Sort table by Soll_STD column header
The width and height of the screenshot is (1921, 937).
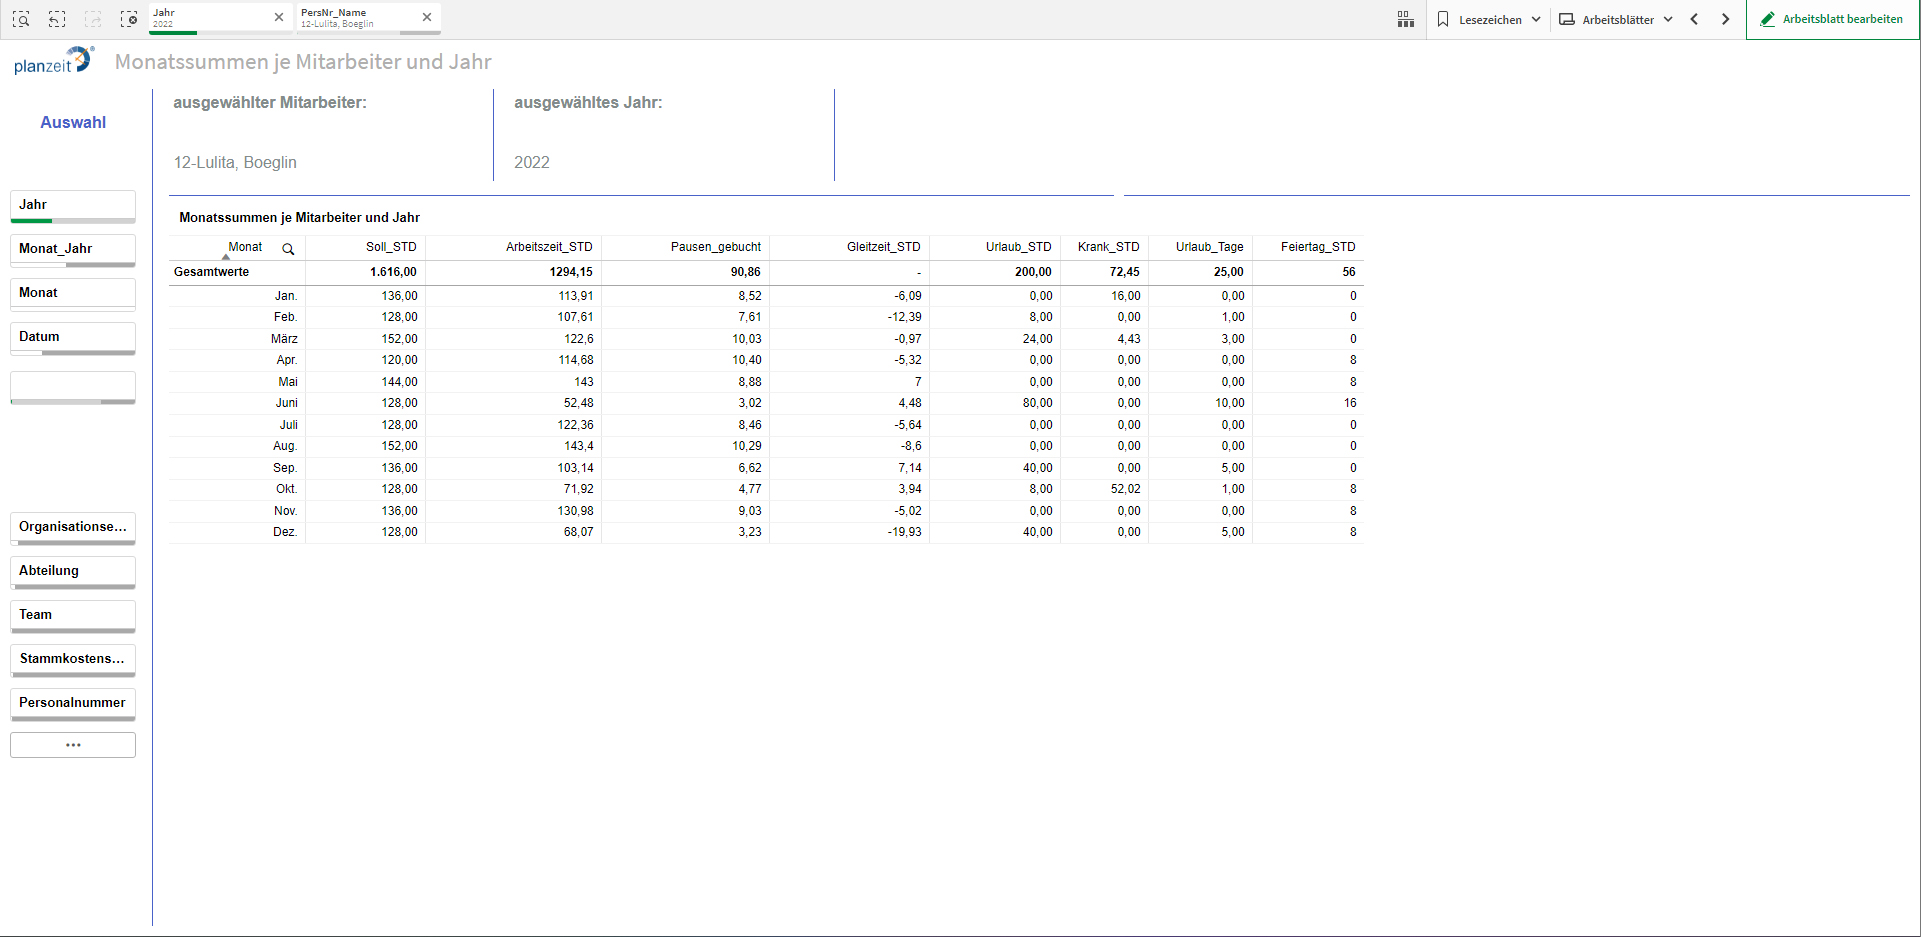(390, 247)
